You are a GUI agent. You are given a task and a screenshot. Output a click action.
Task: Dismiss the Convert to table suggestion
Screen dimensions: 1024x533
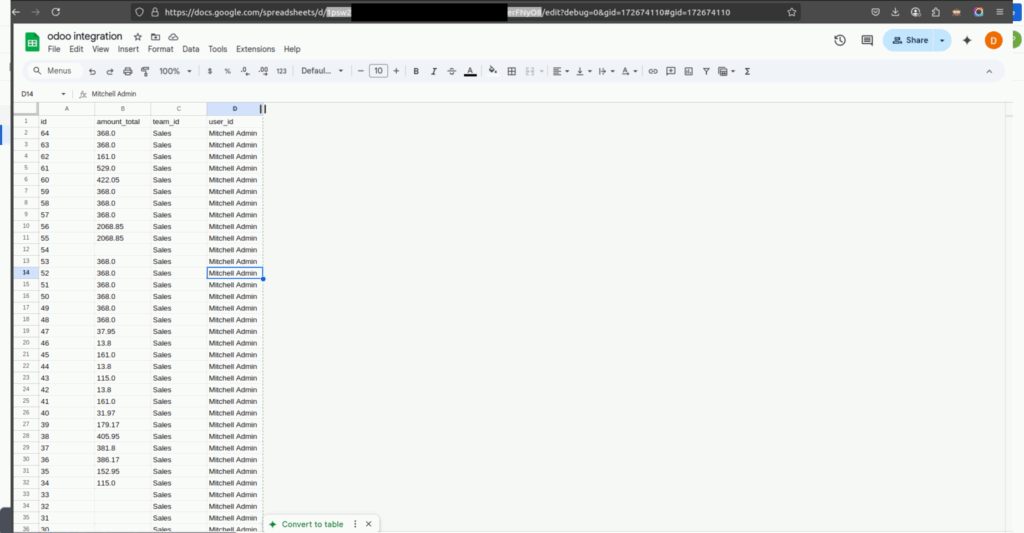(368, 524)
